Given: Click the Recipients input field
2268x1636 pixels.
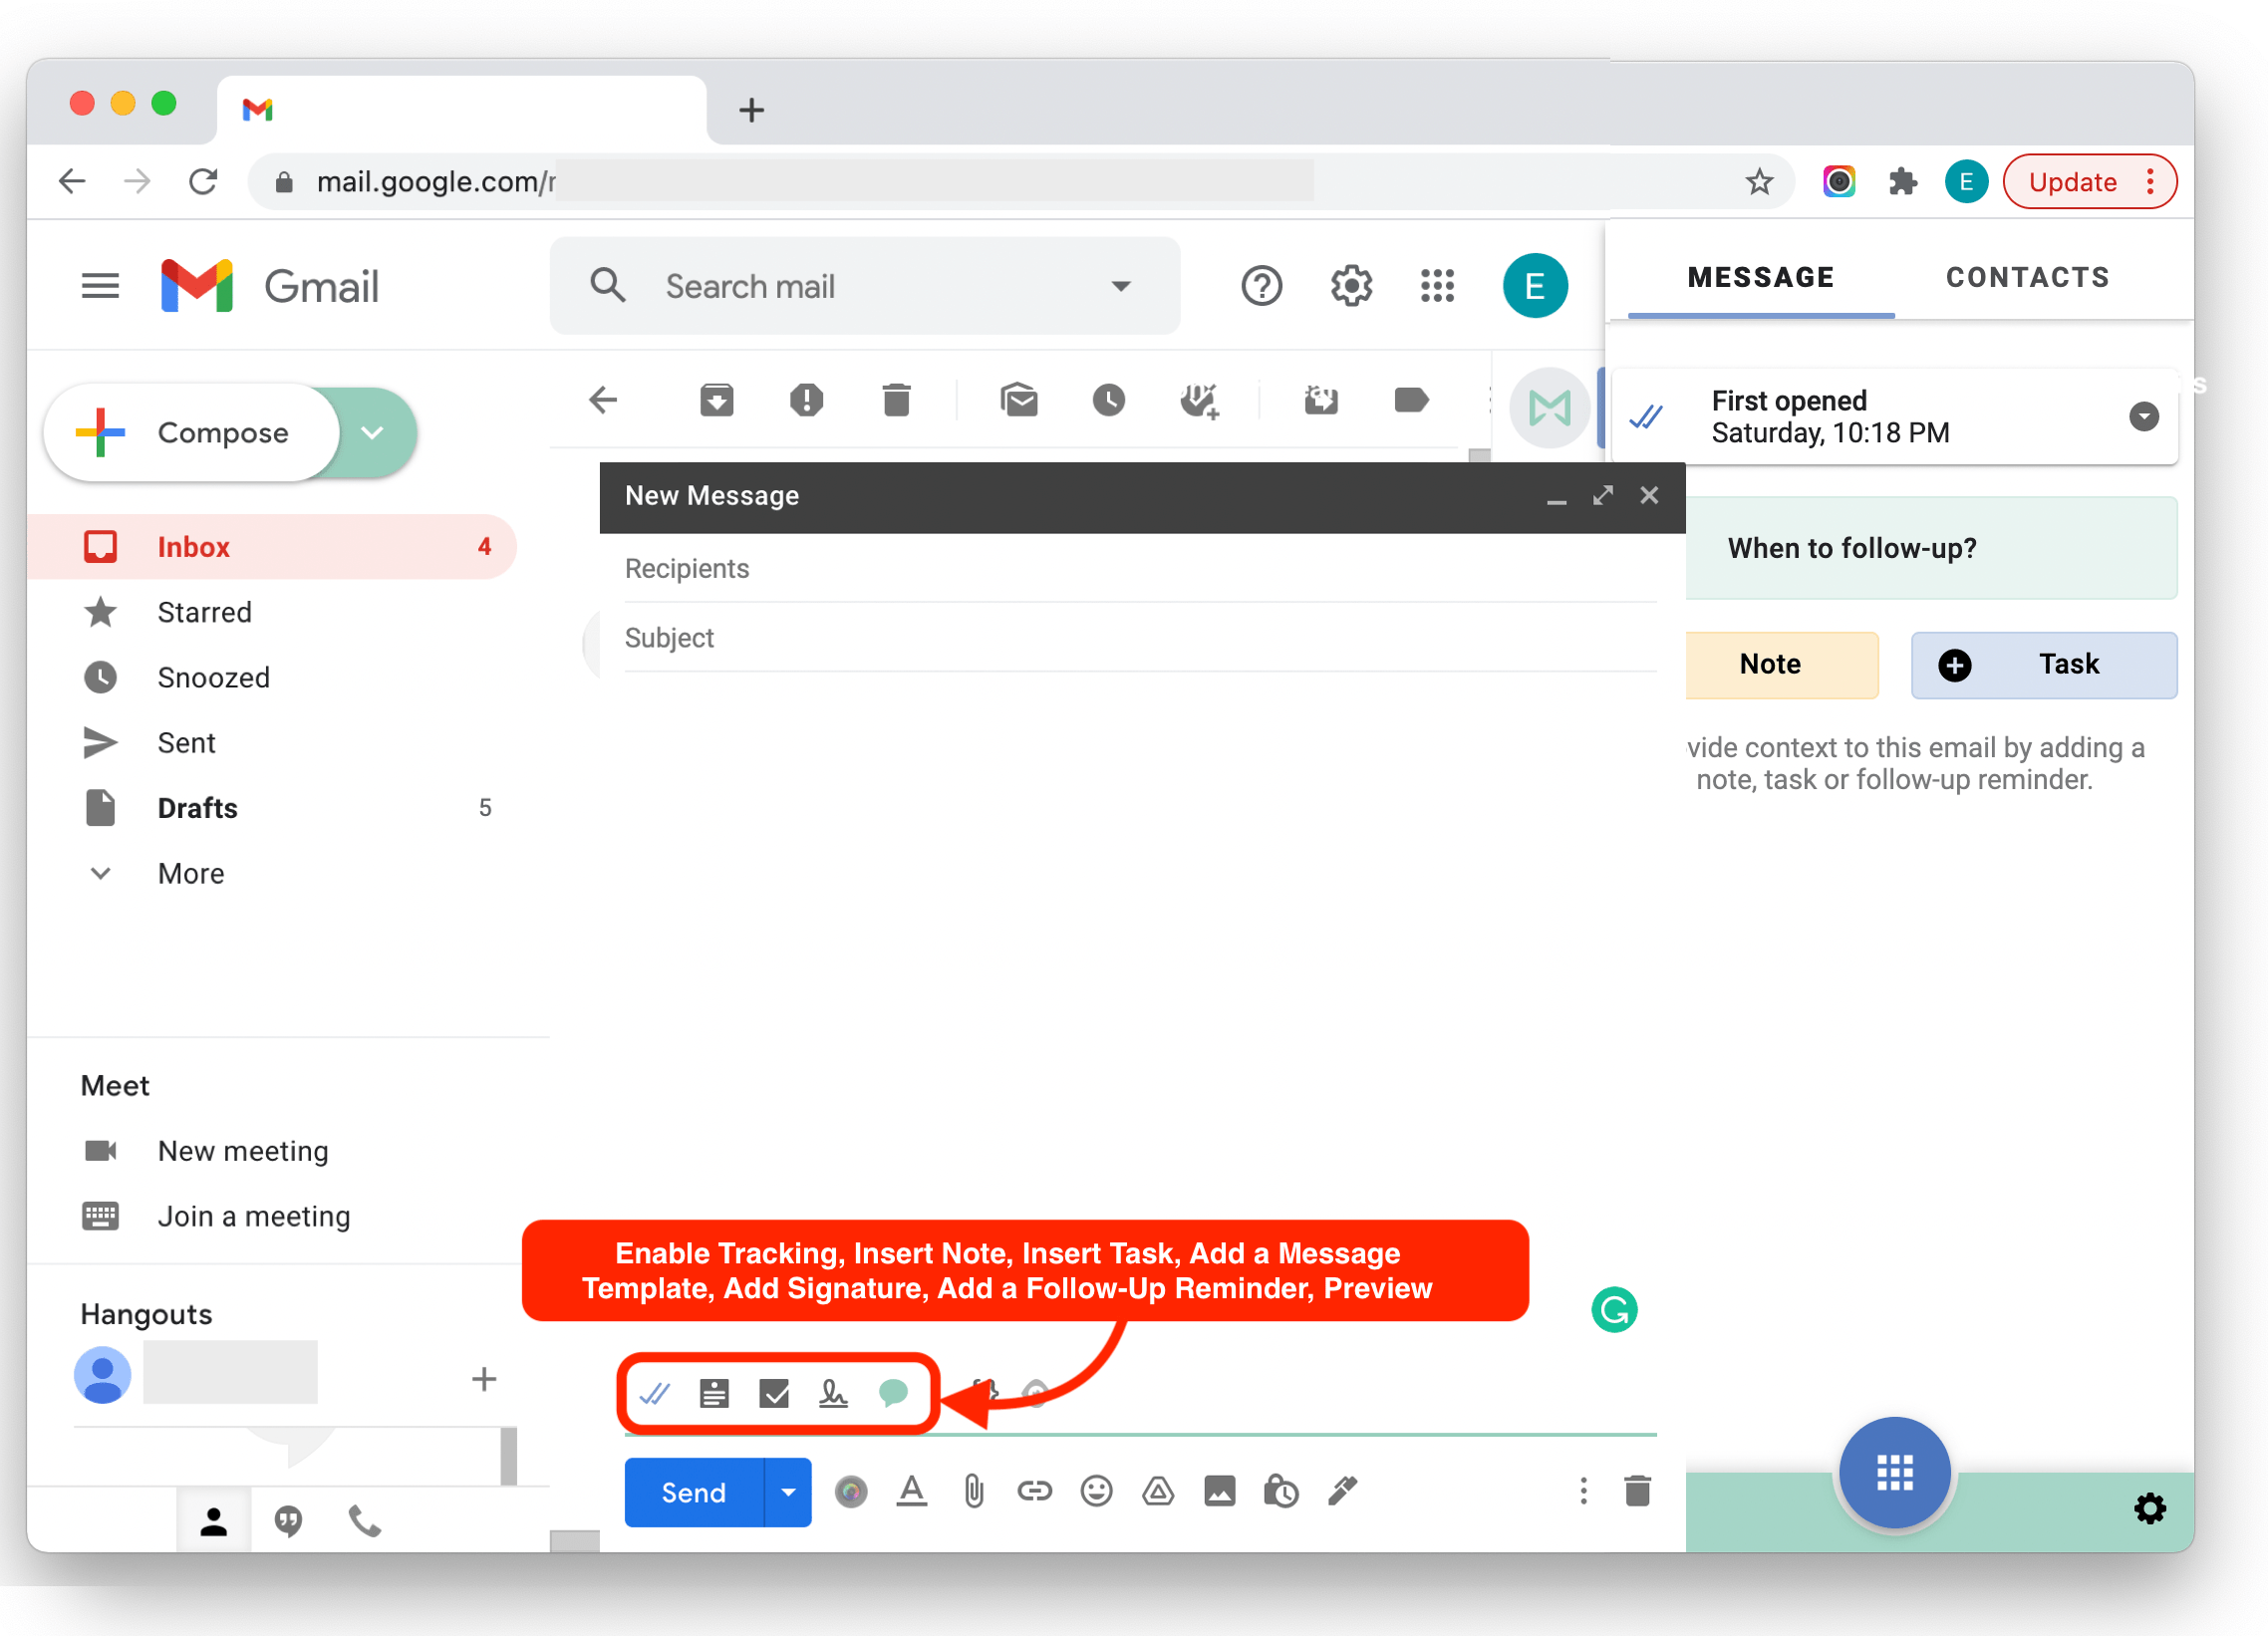Looking at the screenshot, I should click(x=1138, y=568).
